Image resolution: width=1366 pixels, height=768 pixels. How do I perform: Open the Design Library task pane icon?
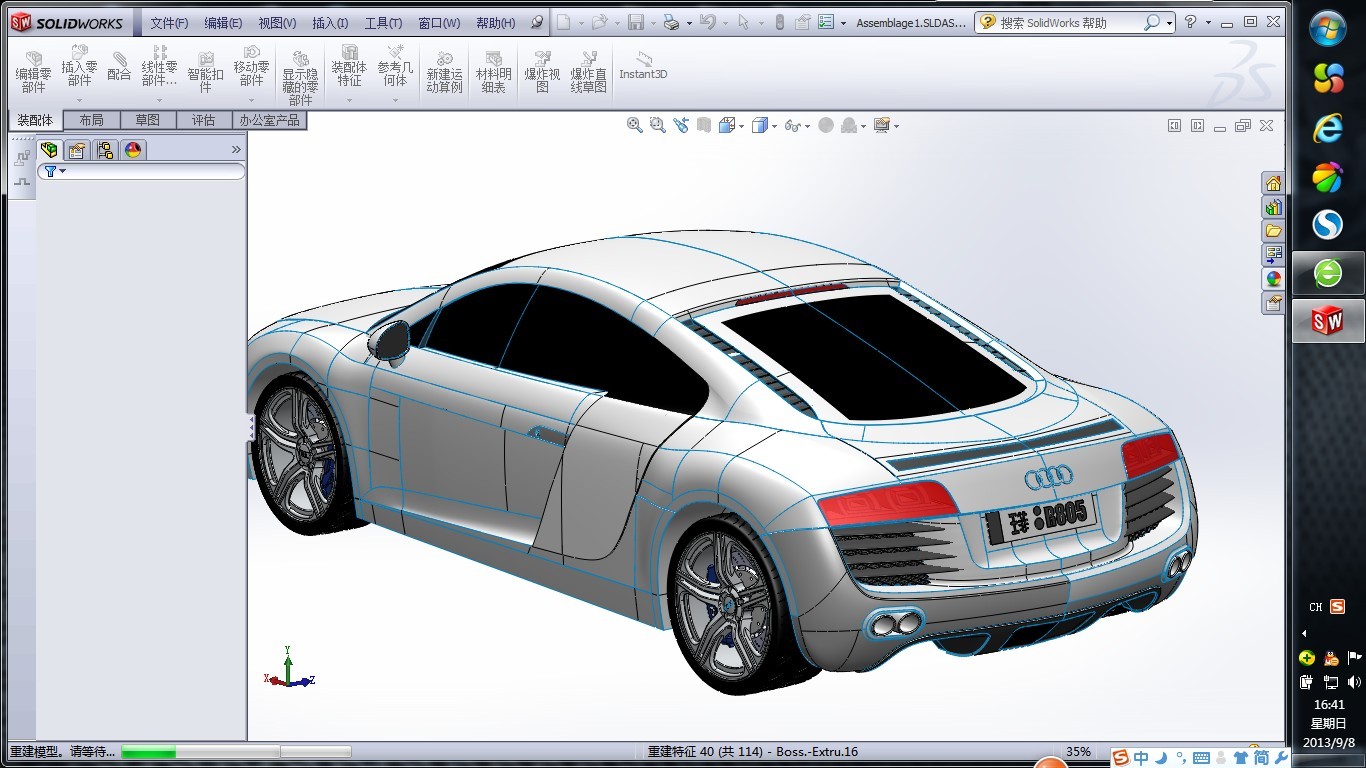[1273, 207]
